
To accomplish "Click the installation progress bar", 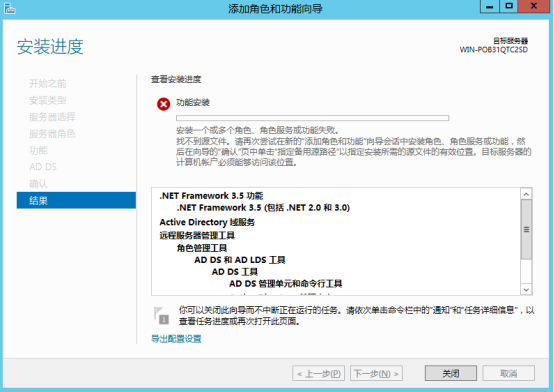I will click(312, 118).
